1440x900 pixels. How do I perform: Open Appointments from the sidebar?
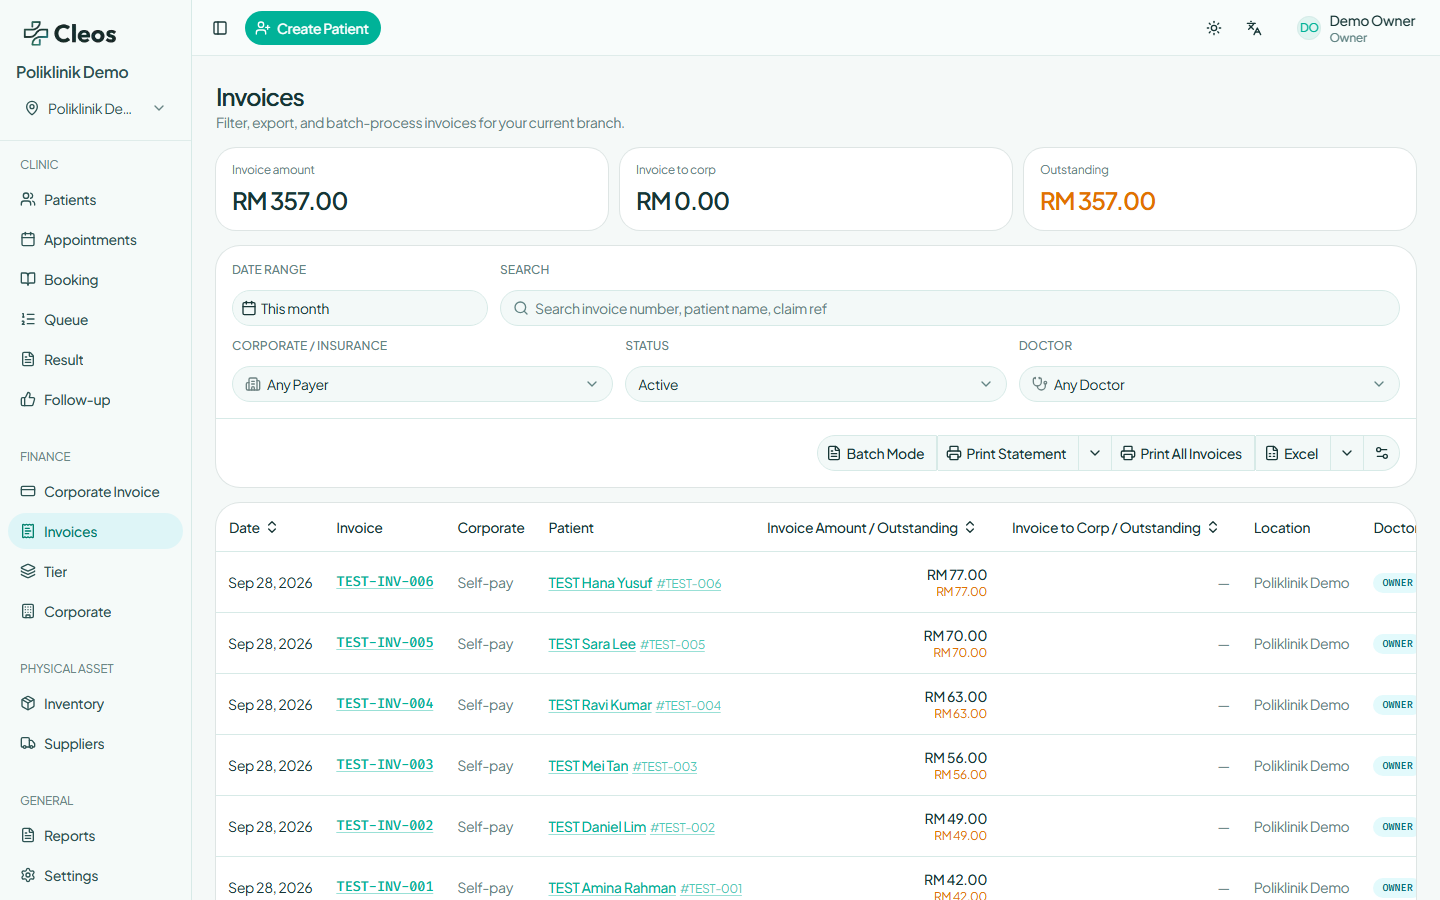click(95, 240)
